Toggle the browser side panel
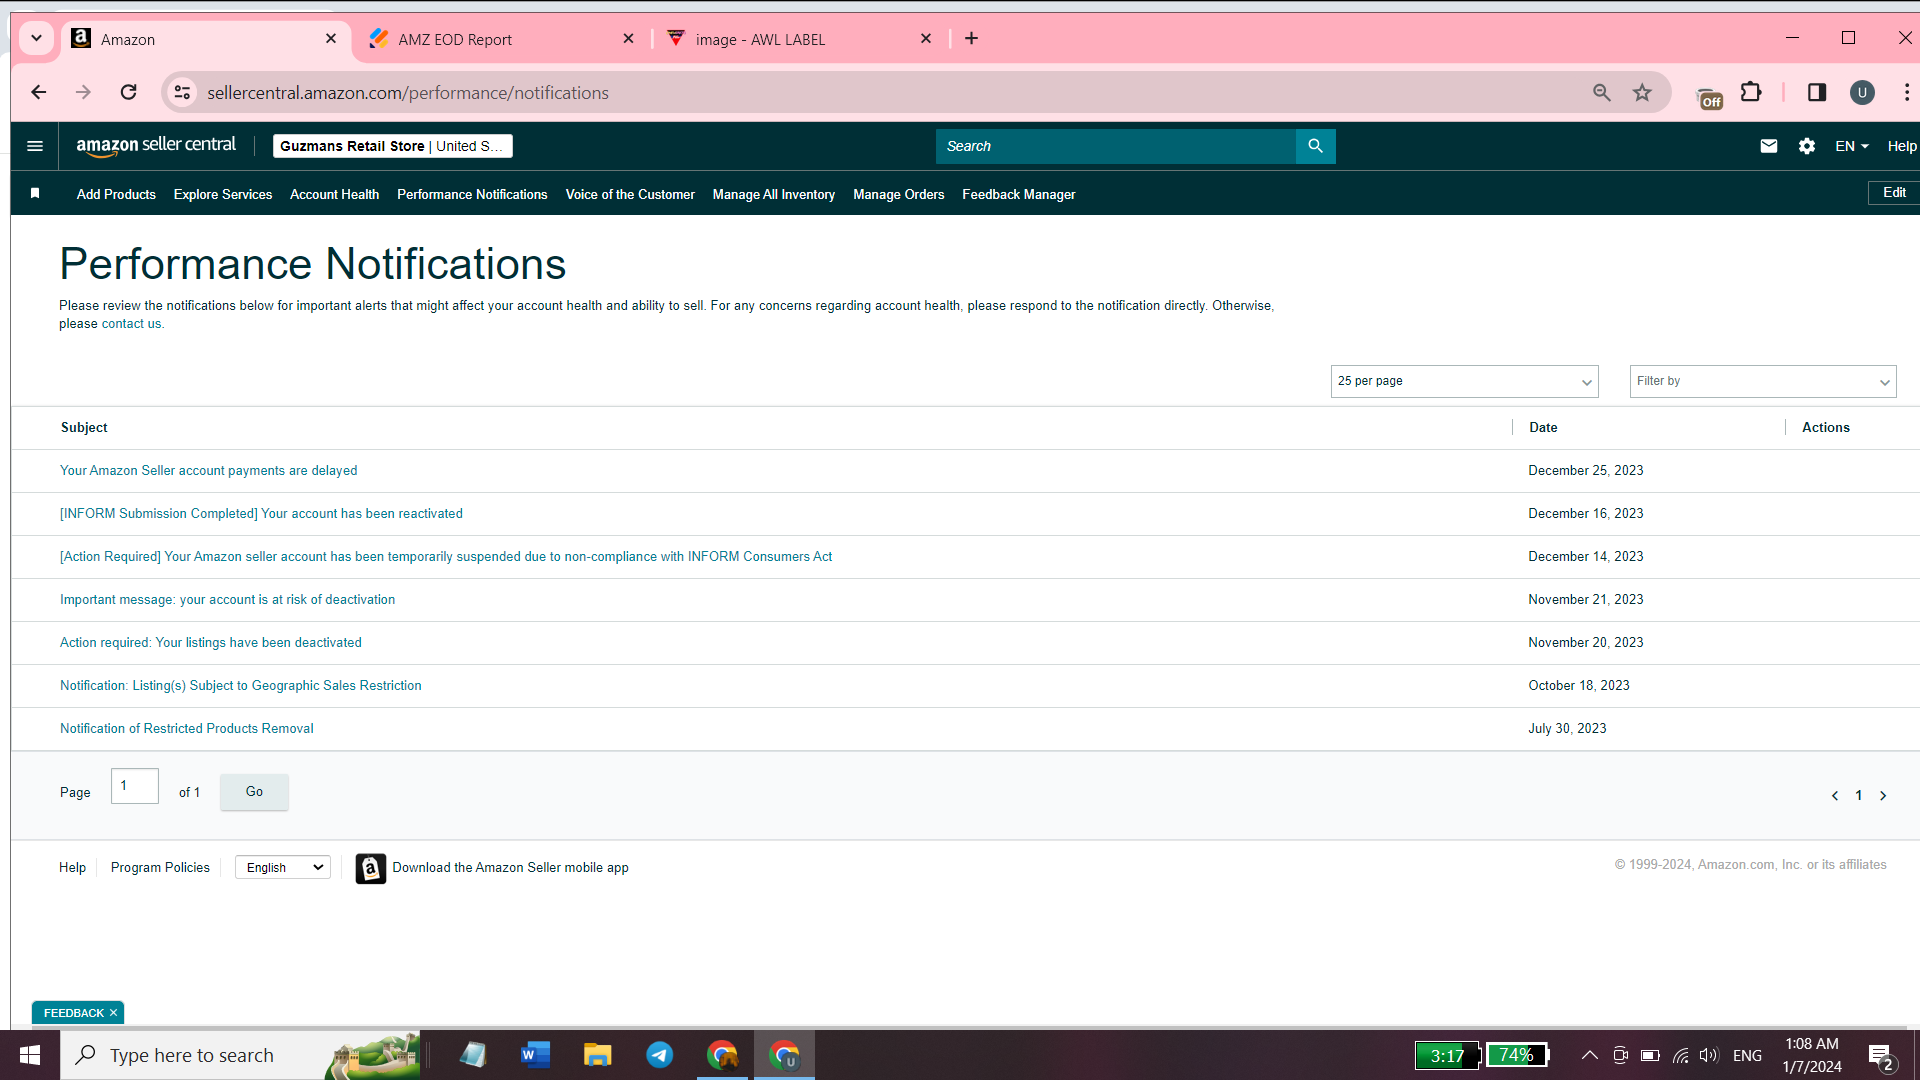 1817,92
